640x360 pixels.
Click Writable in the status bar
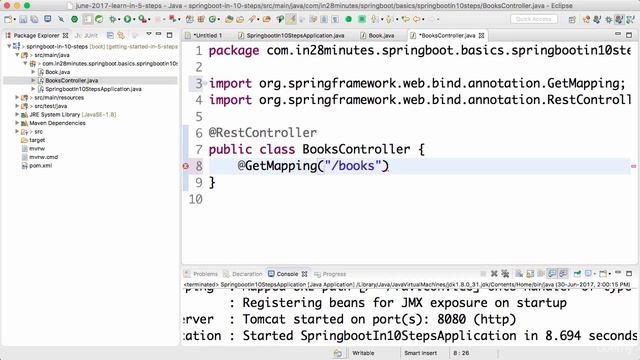(x=363, y=353)
